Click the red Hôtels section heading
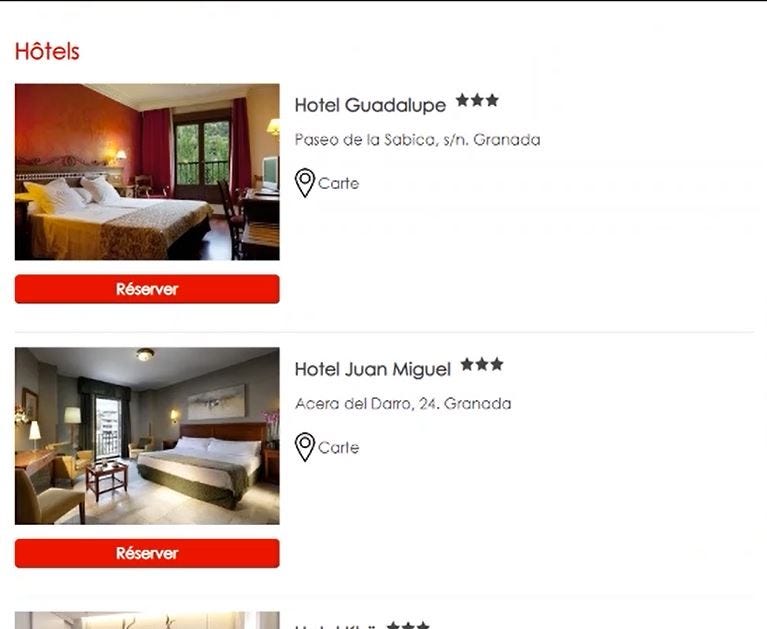 [x=47, y=51]
